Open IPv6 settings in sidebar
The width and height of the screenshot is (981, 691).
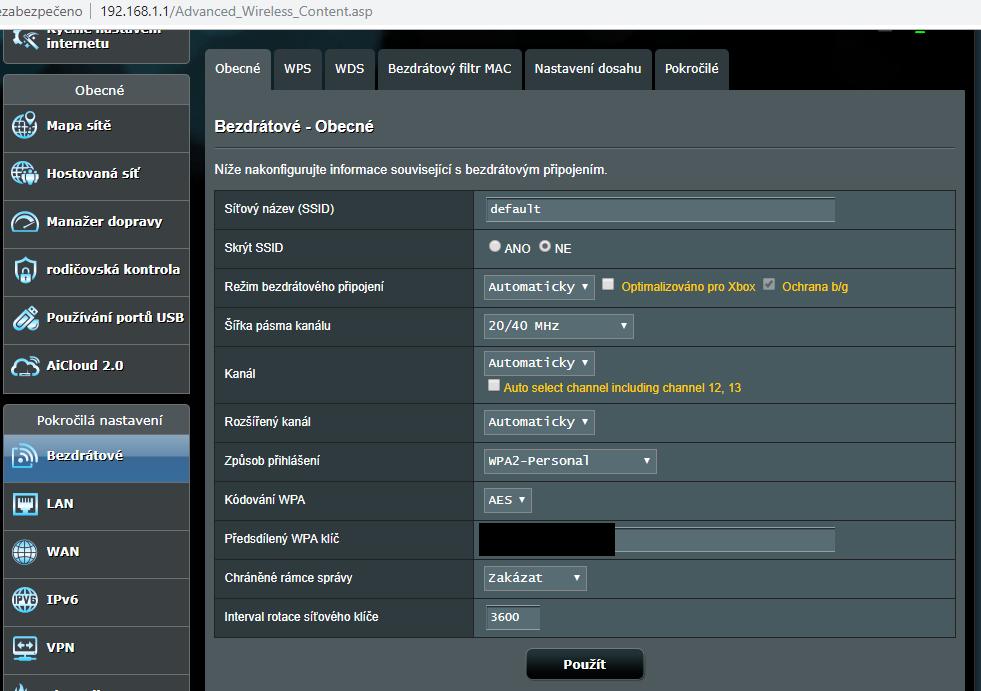tap(96, 600)
